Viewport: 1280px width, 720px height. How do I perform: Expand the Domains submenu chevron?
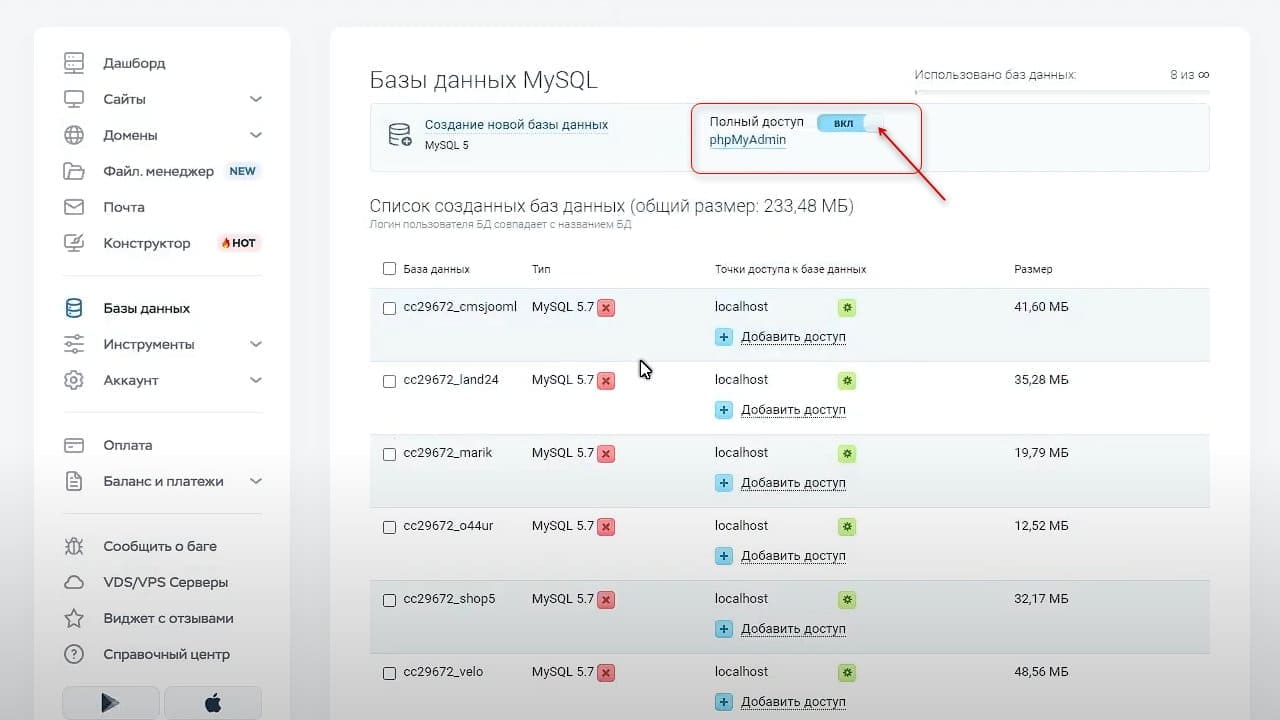[256, 135]
